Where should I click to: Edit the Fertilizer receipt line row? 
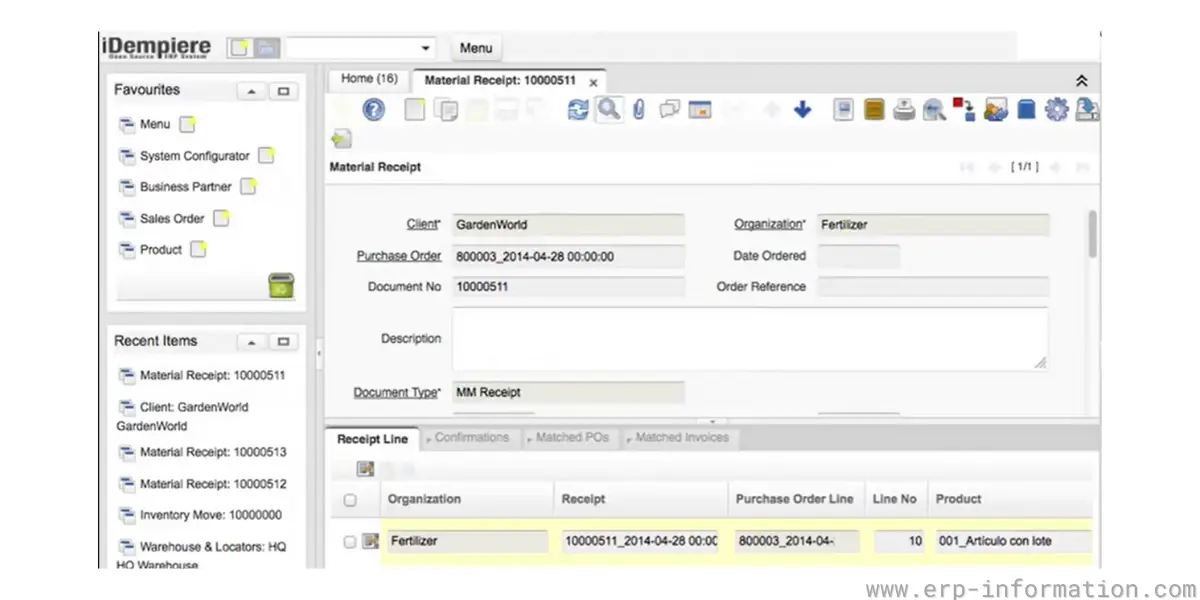[370, 541]
